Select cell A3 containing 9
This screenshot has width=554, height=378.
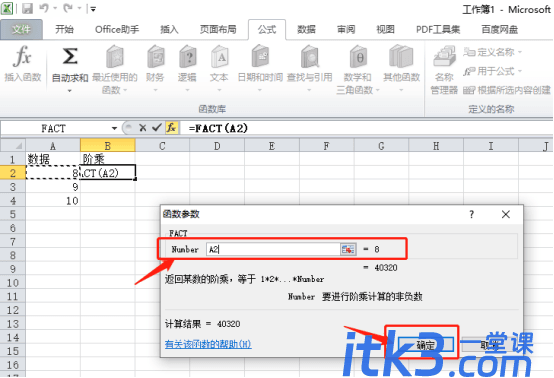[53, 187]
